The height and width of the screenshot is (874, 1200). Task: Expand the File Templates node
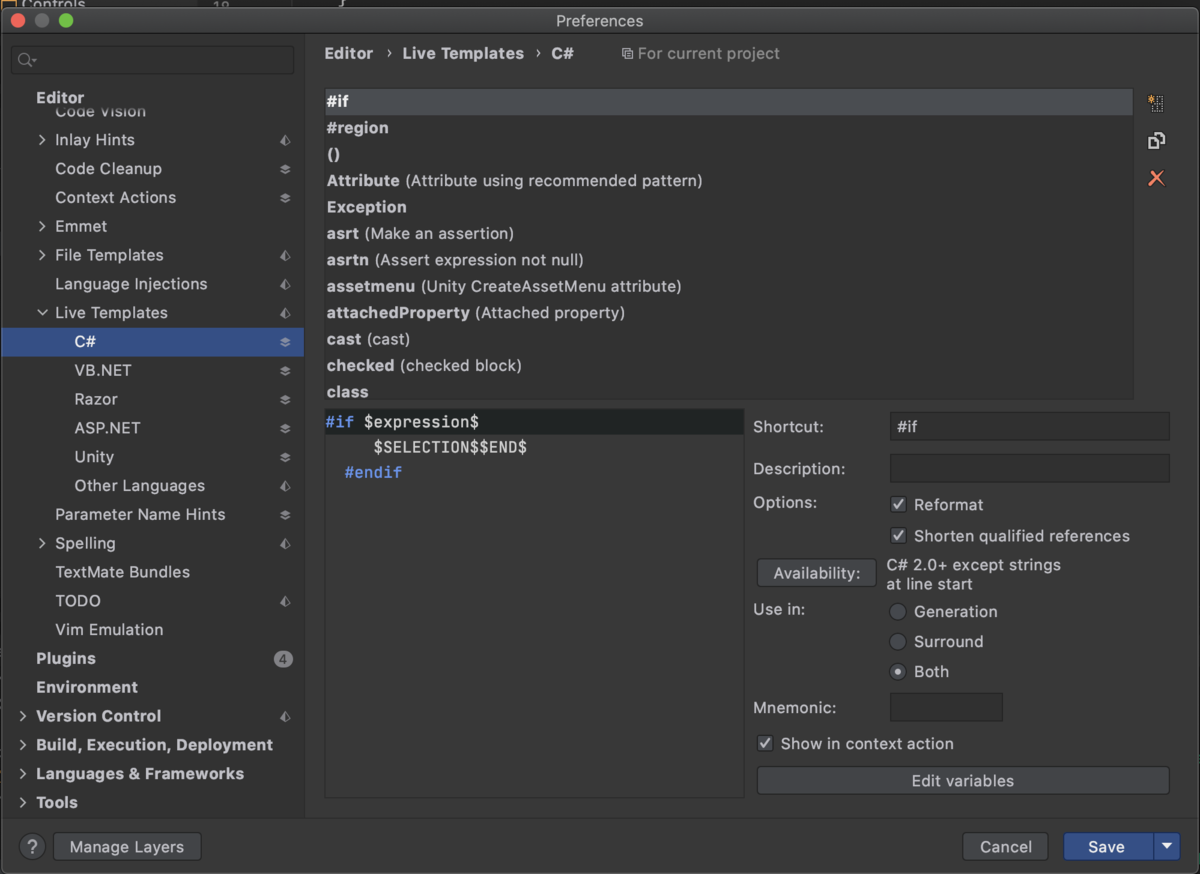click(42, 256)
